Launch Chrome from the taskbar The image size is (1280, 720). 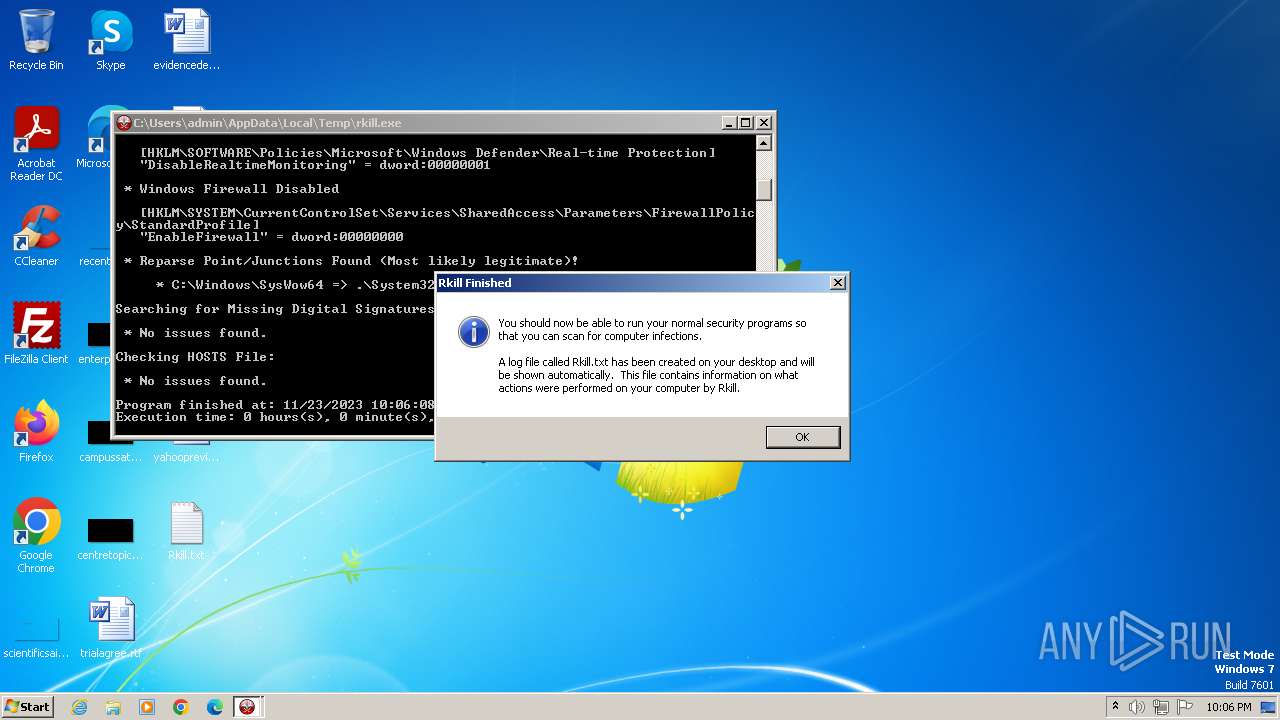coord(181,706)
